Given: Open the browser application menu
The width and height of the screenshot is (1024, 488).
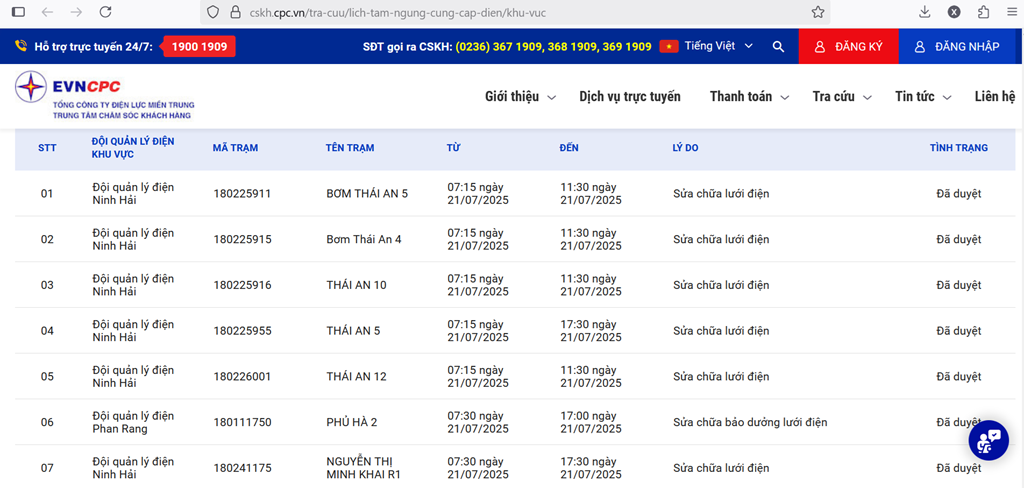Looking at the screenshot, I should [1011, 12].
